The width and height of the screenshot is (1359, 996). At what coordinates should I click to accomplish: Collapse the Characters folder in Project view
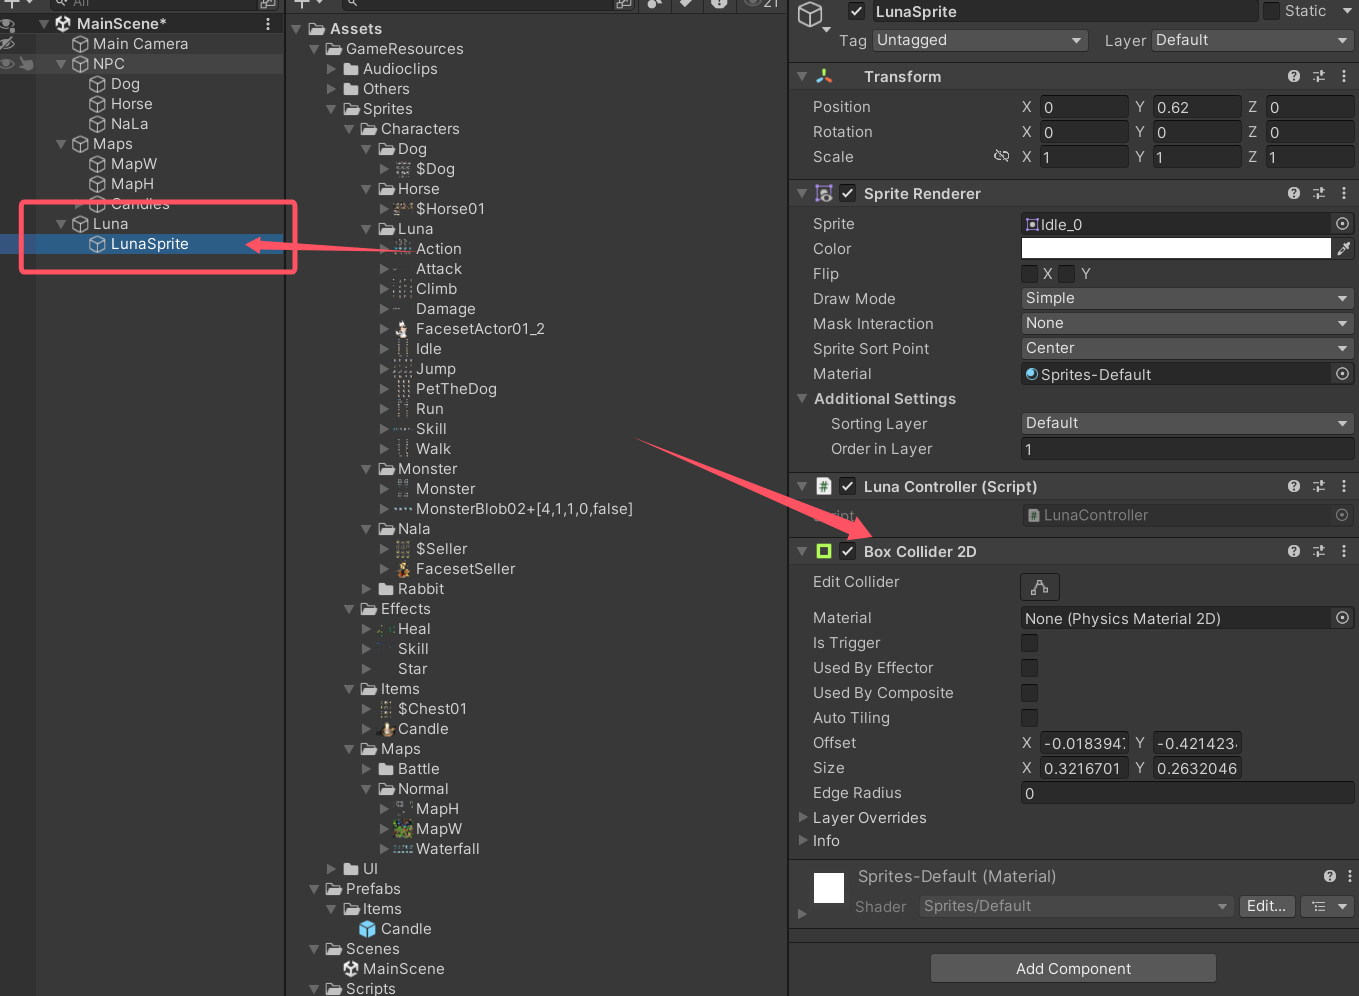click(349, 128)
